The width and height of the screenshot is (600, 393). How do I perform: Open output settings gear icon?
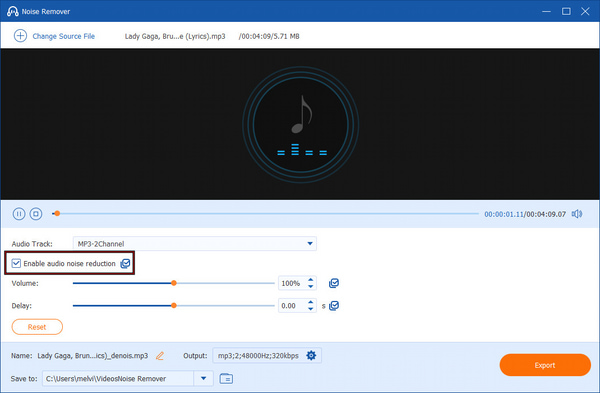[x=311, y=355]
